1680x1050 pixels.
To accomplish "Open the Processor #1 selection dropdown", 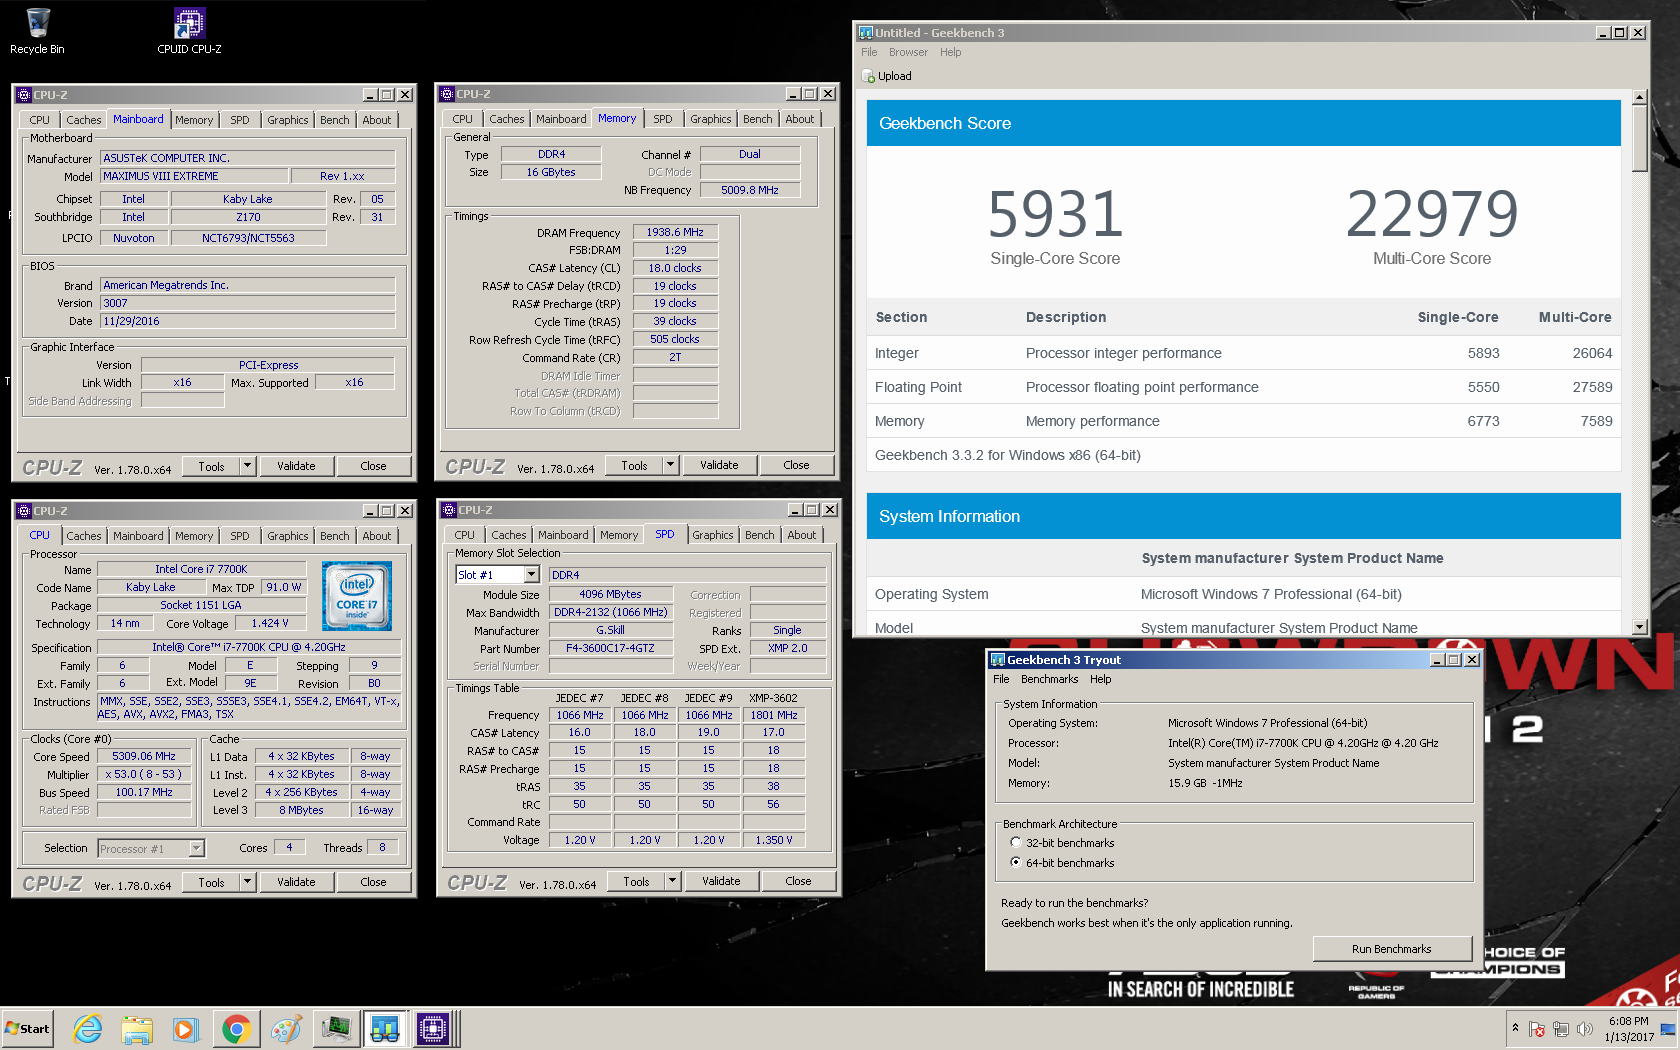I will coord(197,848).
